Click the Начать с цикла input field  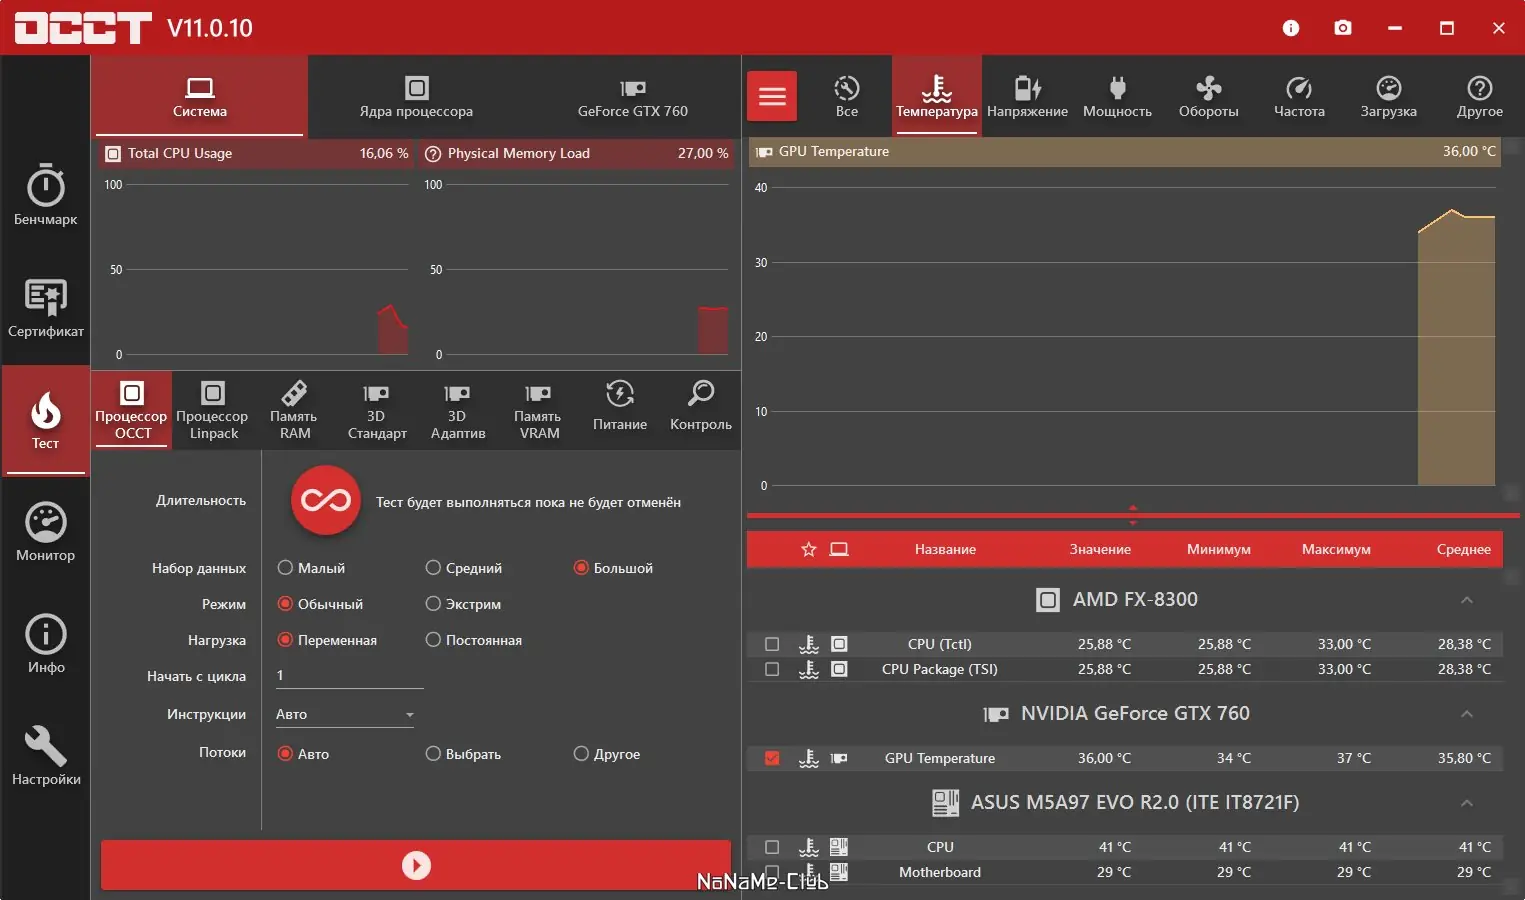(349, 676)
